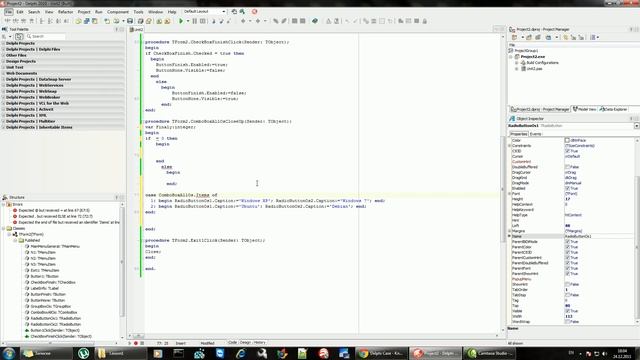Click the Camtasia Studio taskbar button

488,353
